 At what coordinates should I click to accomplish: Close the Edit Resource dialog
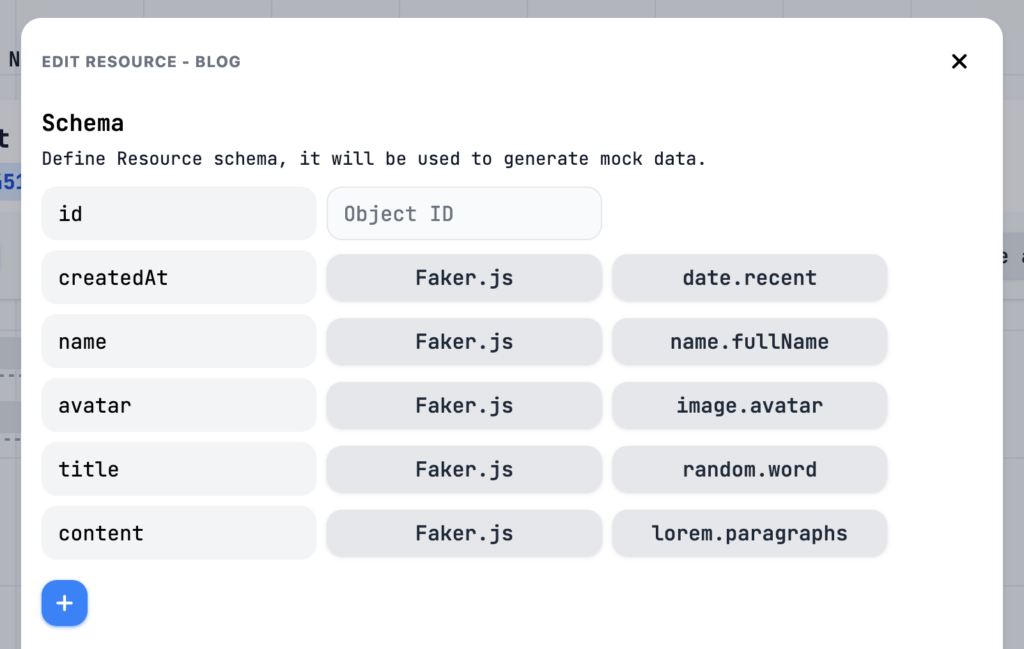tap(959, 61)
